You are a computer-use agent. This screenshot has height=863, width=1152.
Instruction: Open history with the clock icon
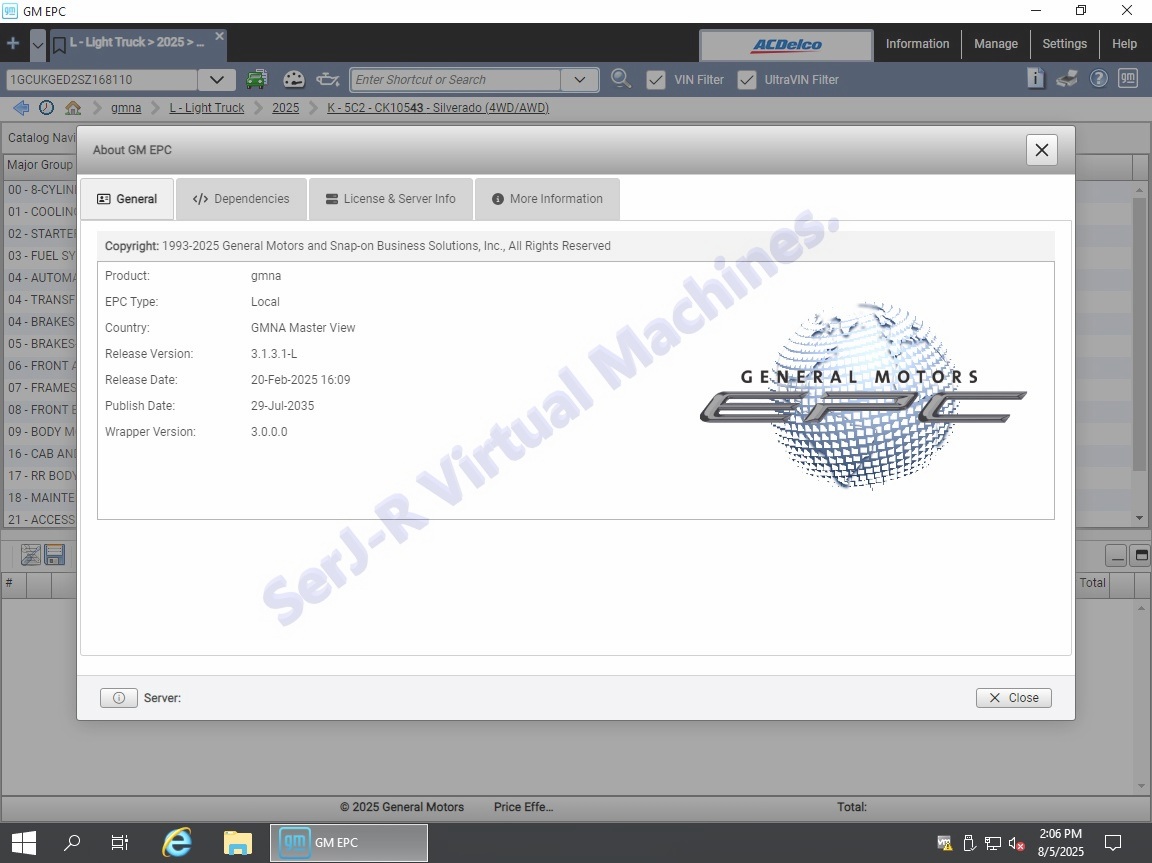[x=46, y=108]
